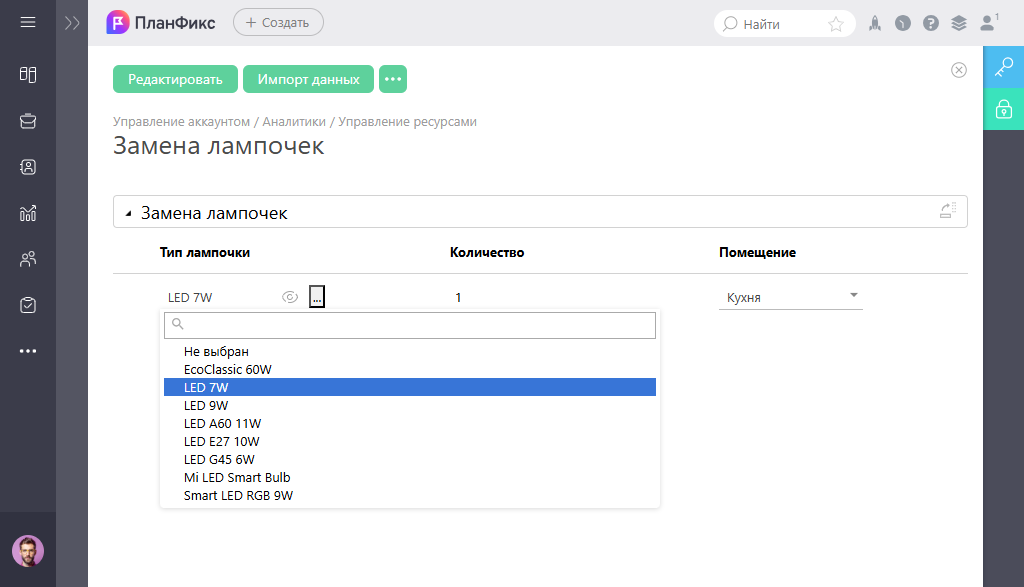Click the green padlock side tab
This screenshot has height=587, width=1024.
point(1003,109)
